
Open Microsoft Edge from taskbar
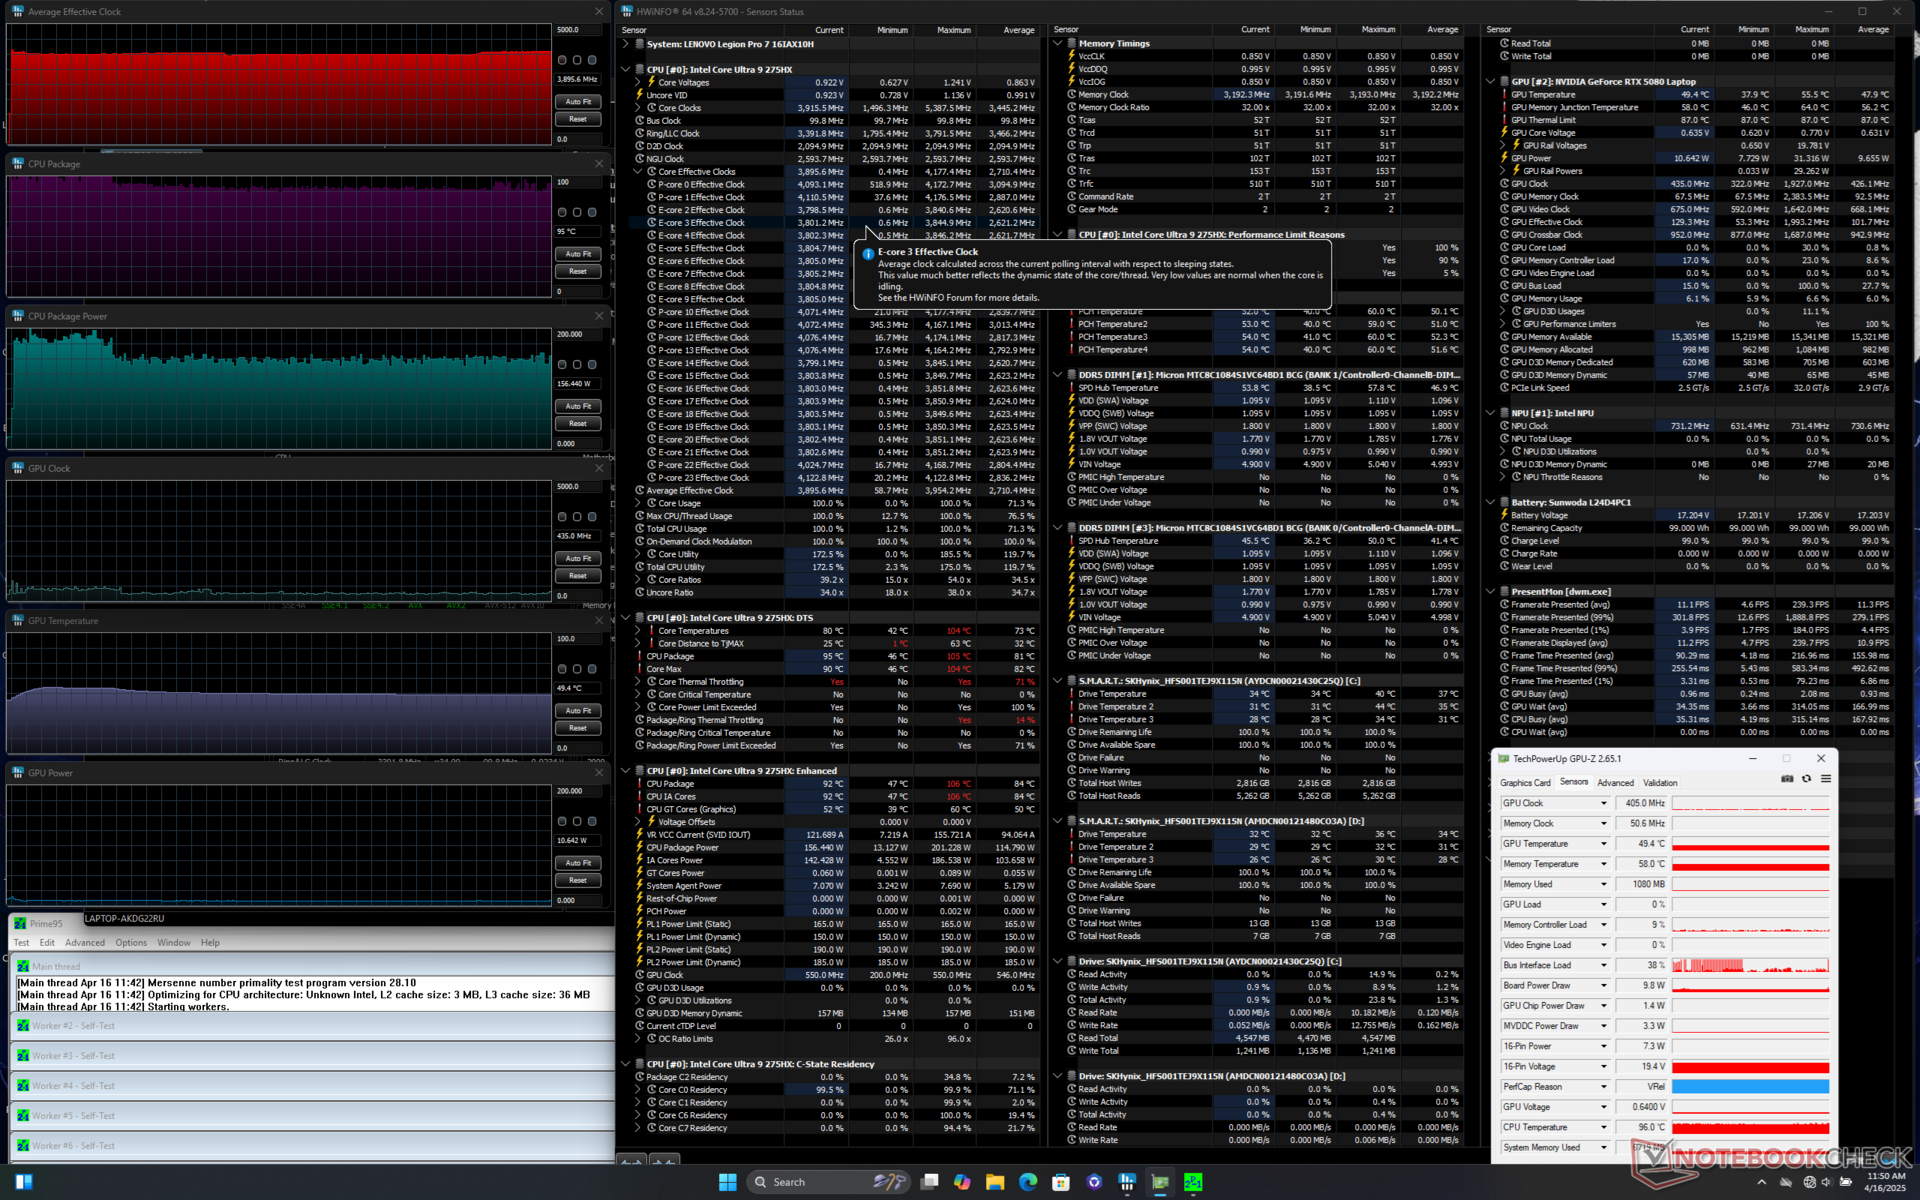[1028, 1182]
